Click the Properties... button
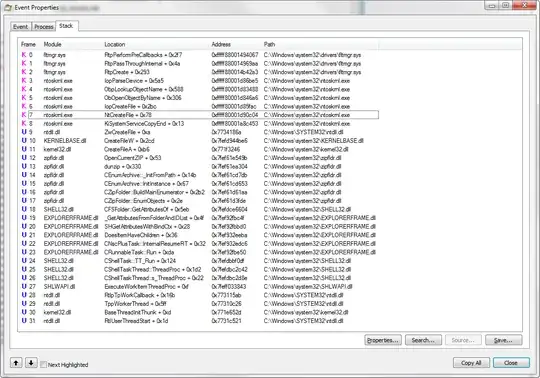This screenshot has width=540, height=378. [383, 340]
